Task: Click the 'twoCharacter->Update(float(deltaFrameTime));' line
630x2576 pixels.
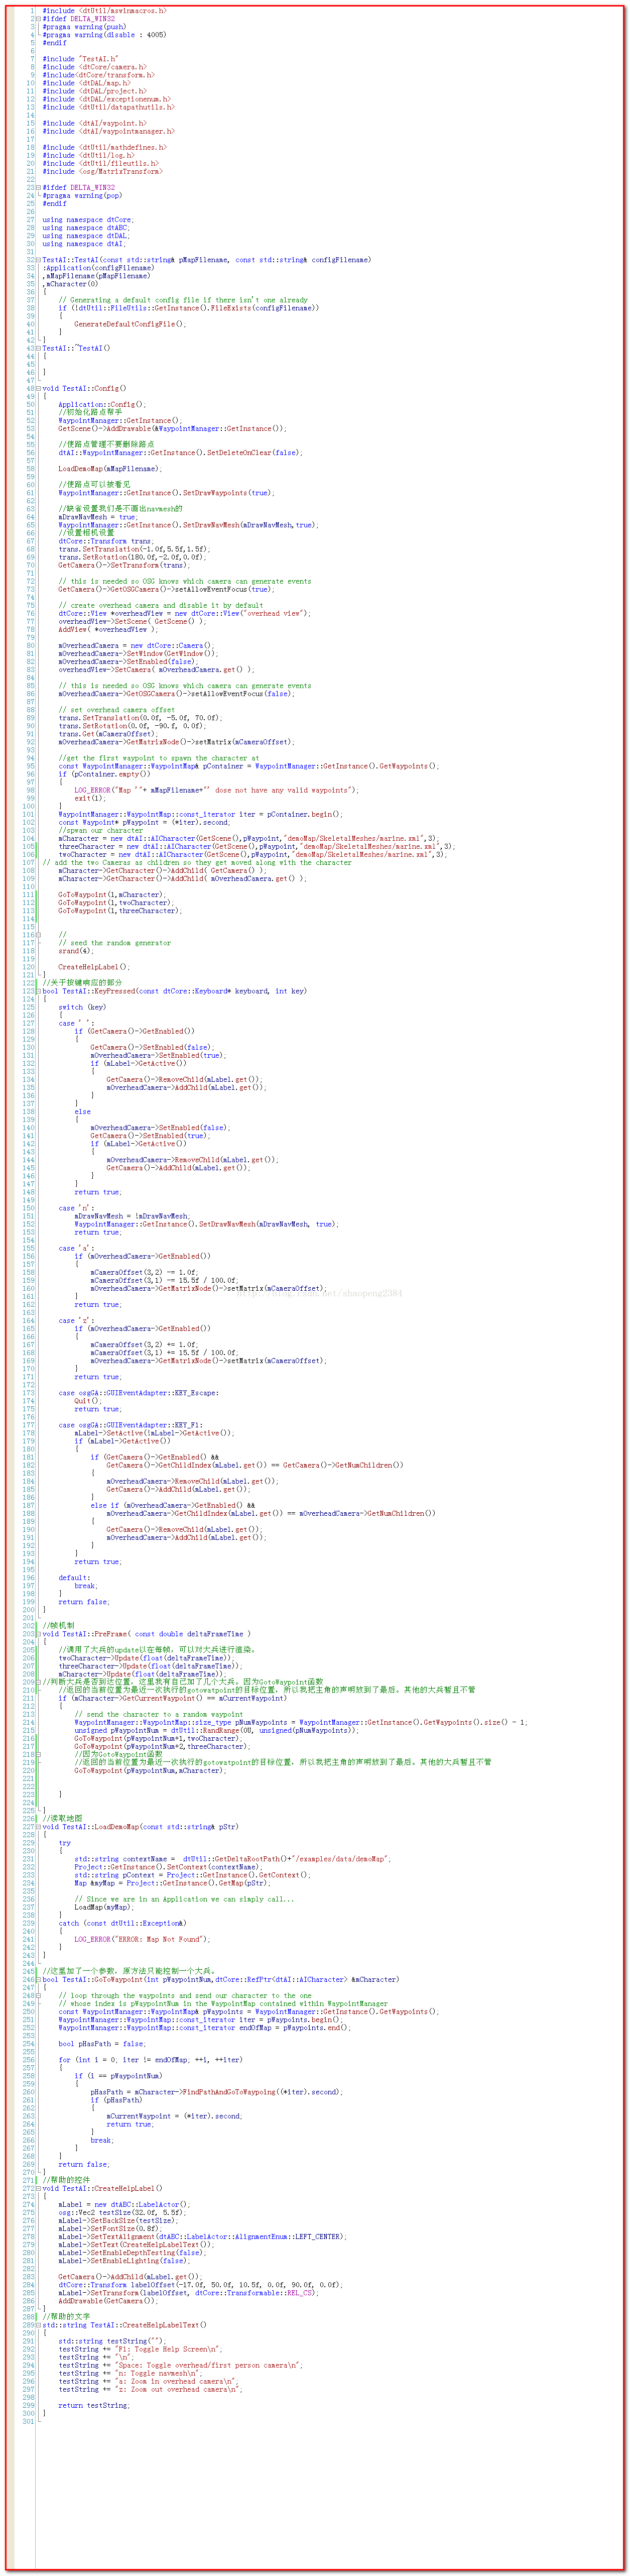Action: point(146,1658)
